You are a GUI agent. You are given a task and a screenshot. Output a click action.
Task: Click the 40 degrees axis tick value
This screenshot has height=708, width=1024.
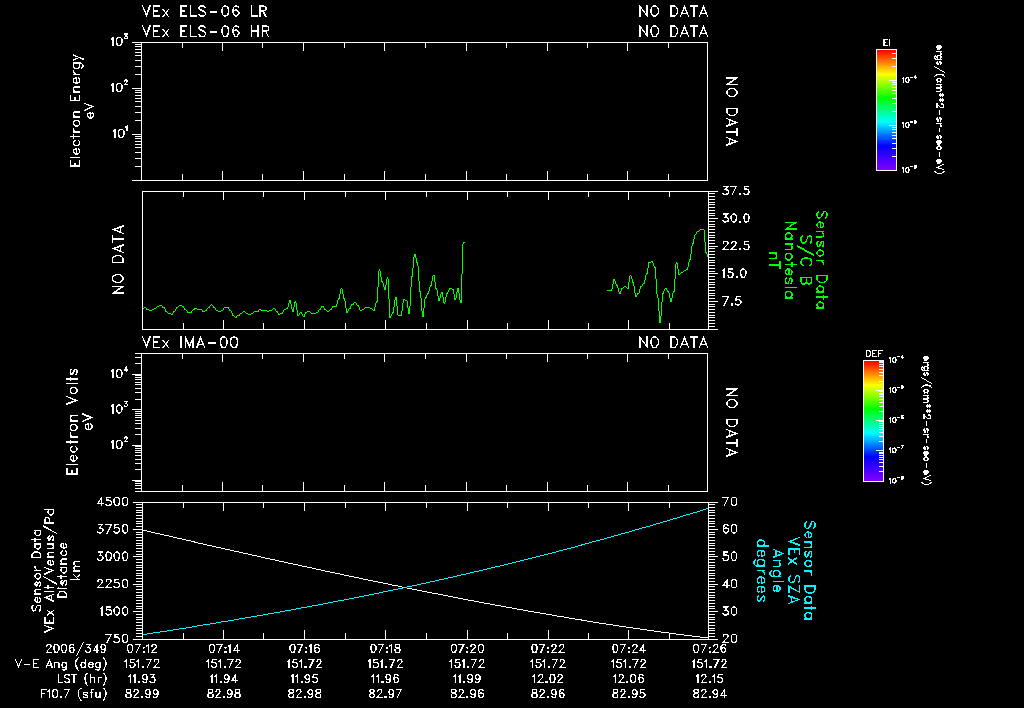click(729, 584)
